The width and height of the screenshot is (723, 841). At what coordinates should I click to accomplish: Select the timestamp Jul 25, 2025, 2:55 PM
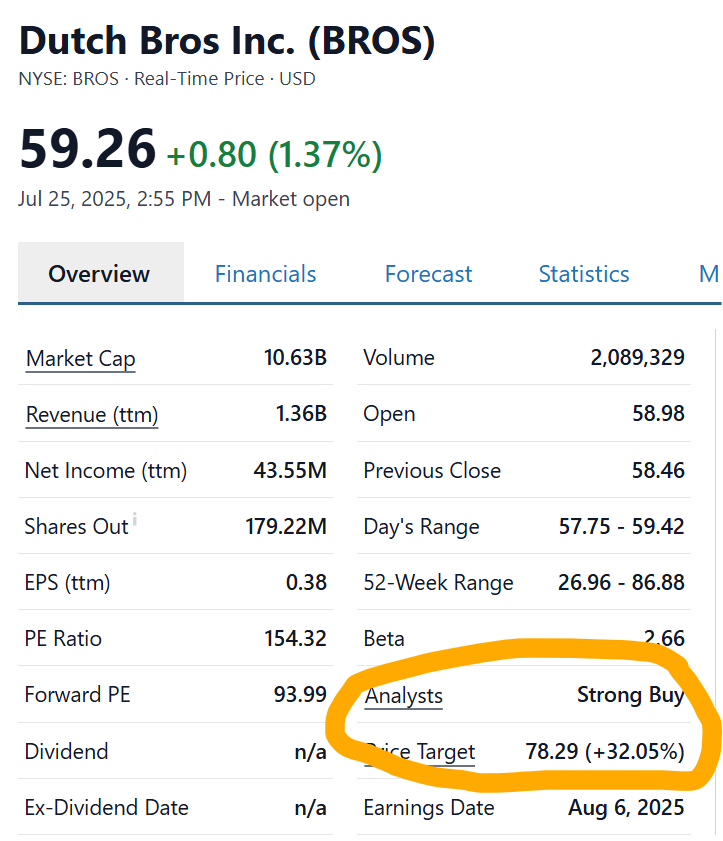(115, 199)
